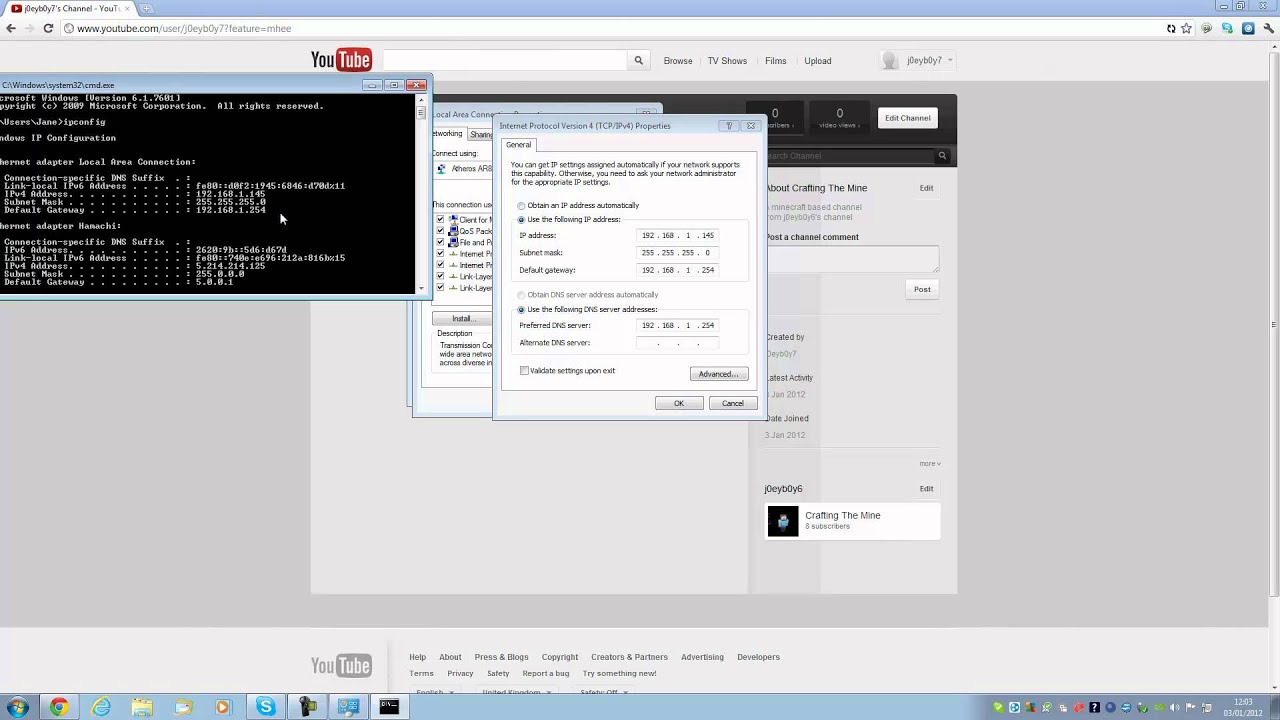This screenshot has height=720, width=1280.
Task: Click the empty Alternate DNS server field
Action: coord(678,343)
